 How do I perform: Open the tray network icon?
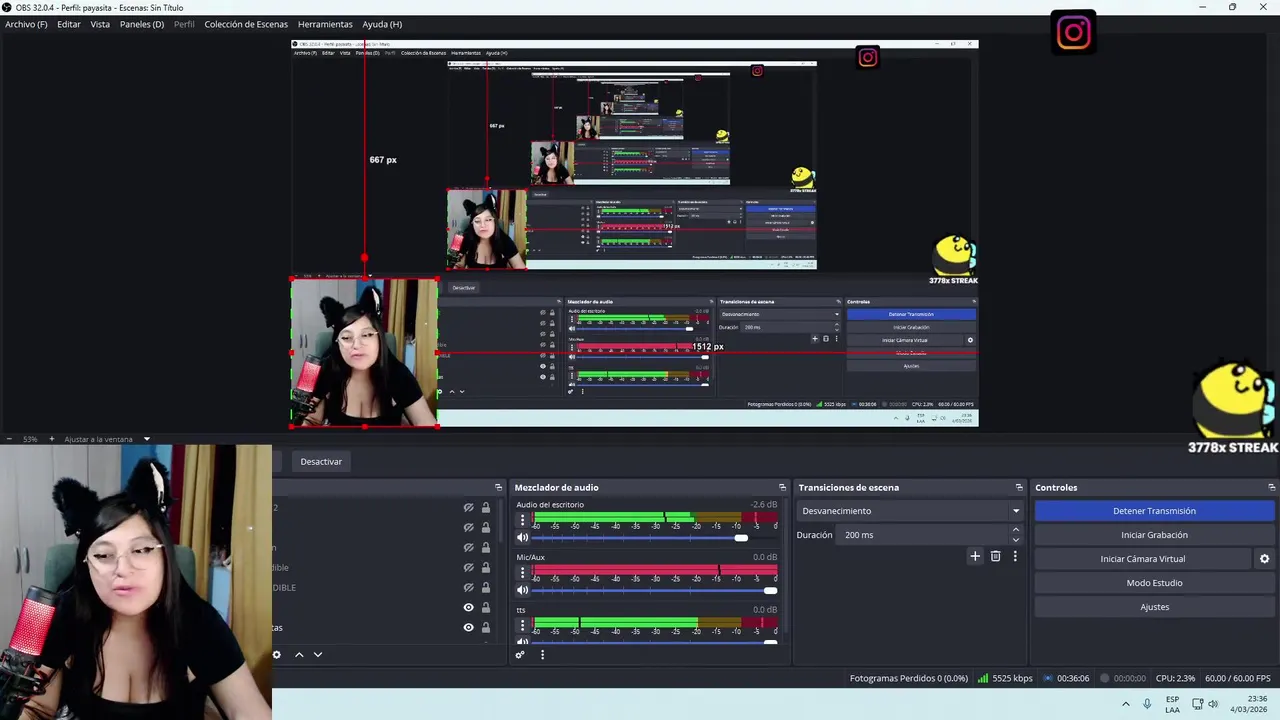[1197, 704]
